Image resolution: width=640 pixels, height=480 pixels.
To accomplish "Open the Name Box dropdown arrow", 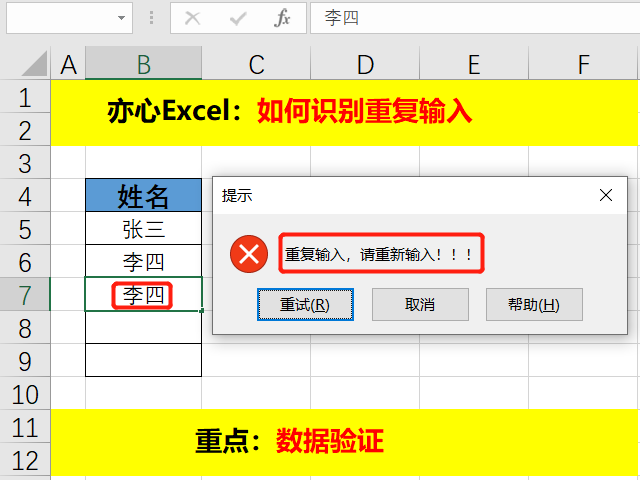I will (x=121, y=18).
